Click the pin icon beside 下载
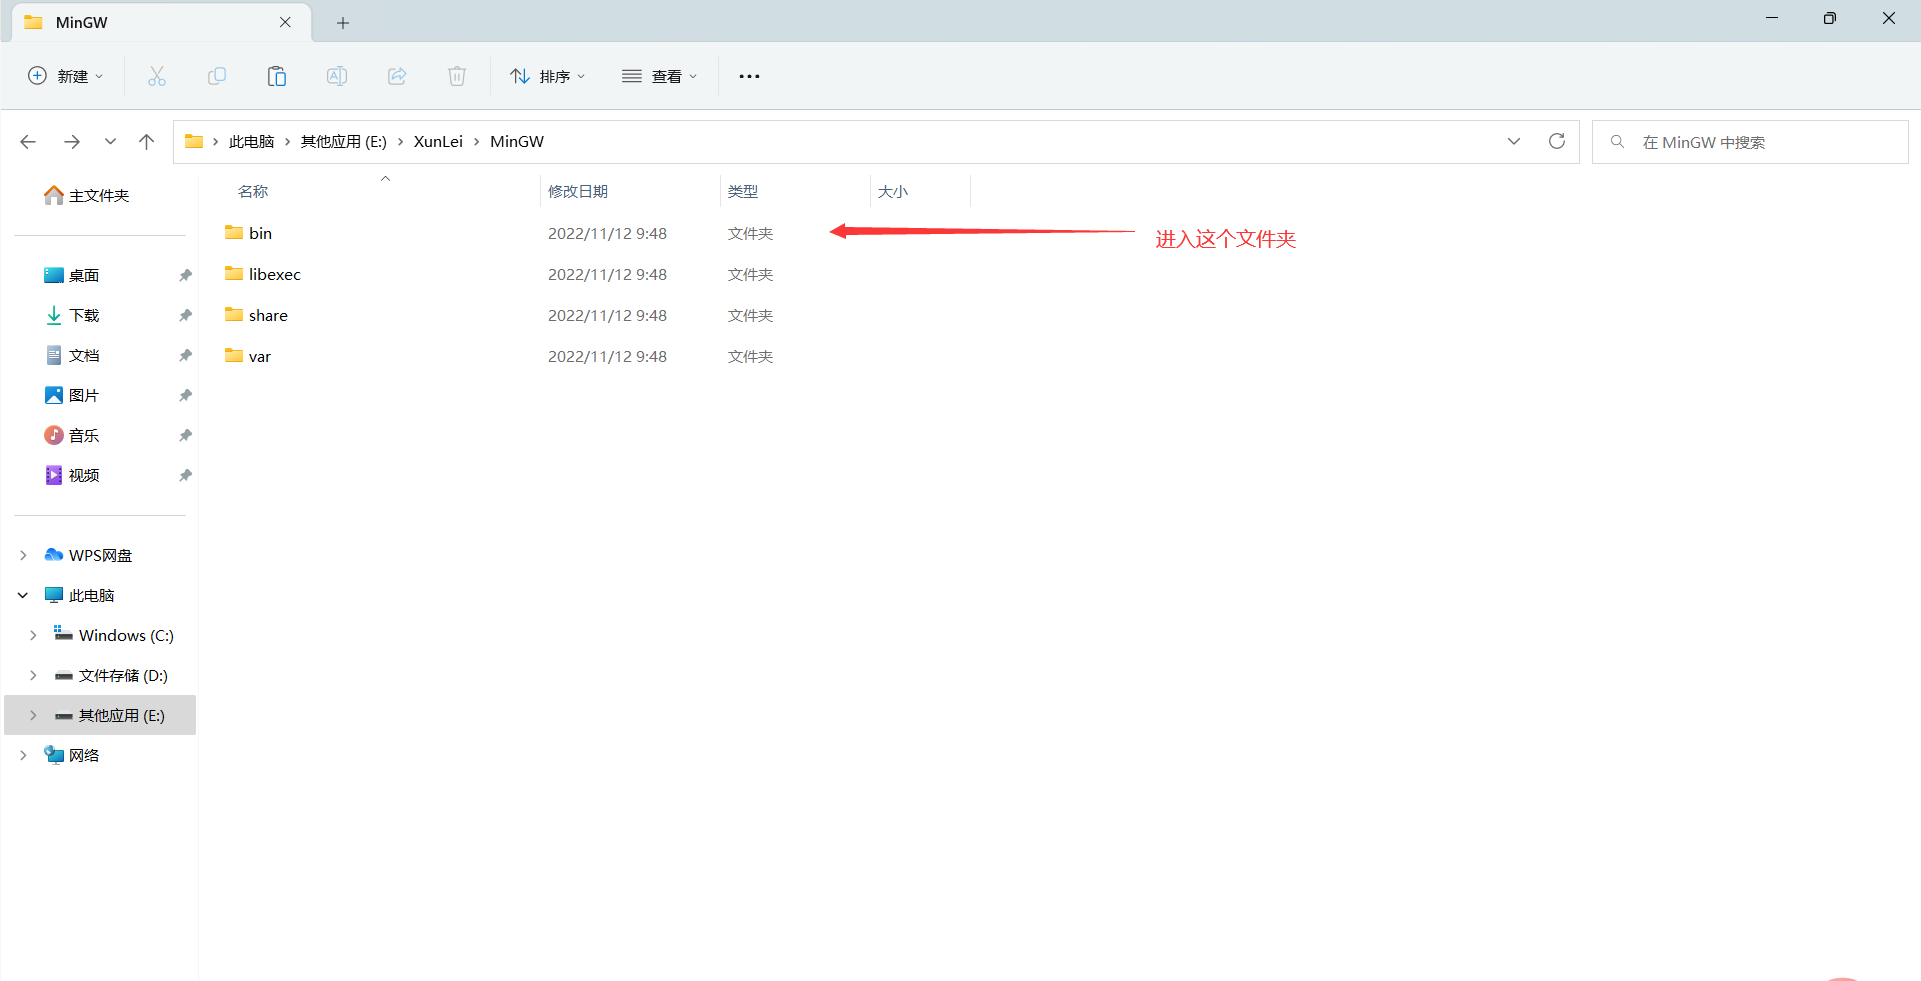 tap(185, 315)
